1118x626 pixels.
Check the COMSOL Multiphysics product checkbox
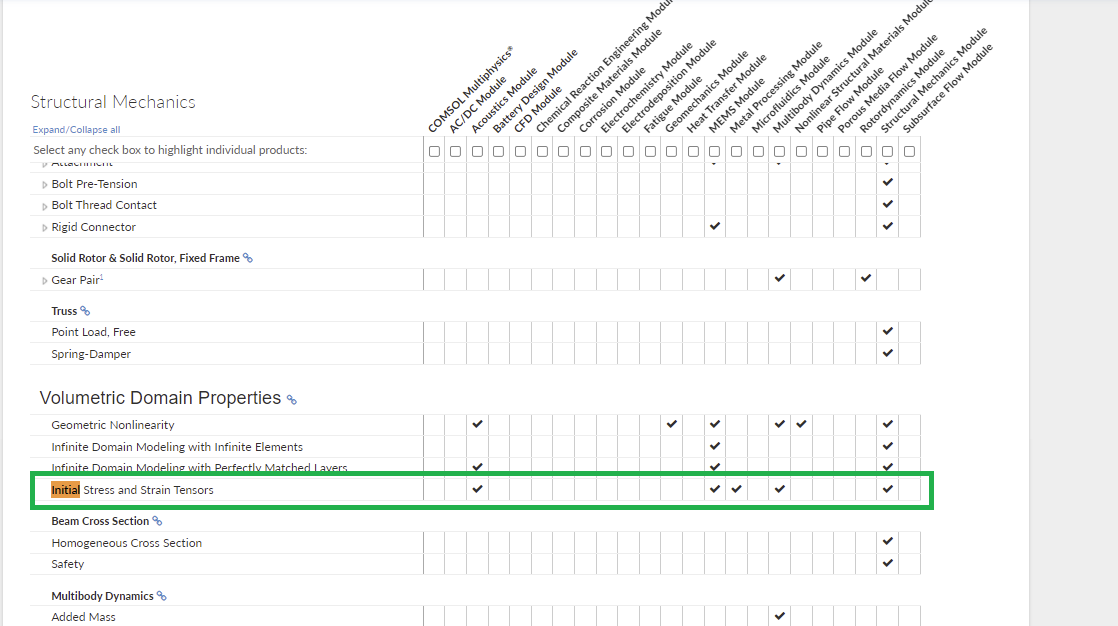coord(434,151)
